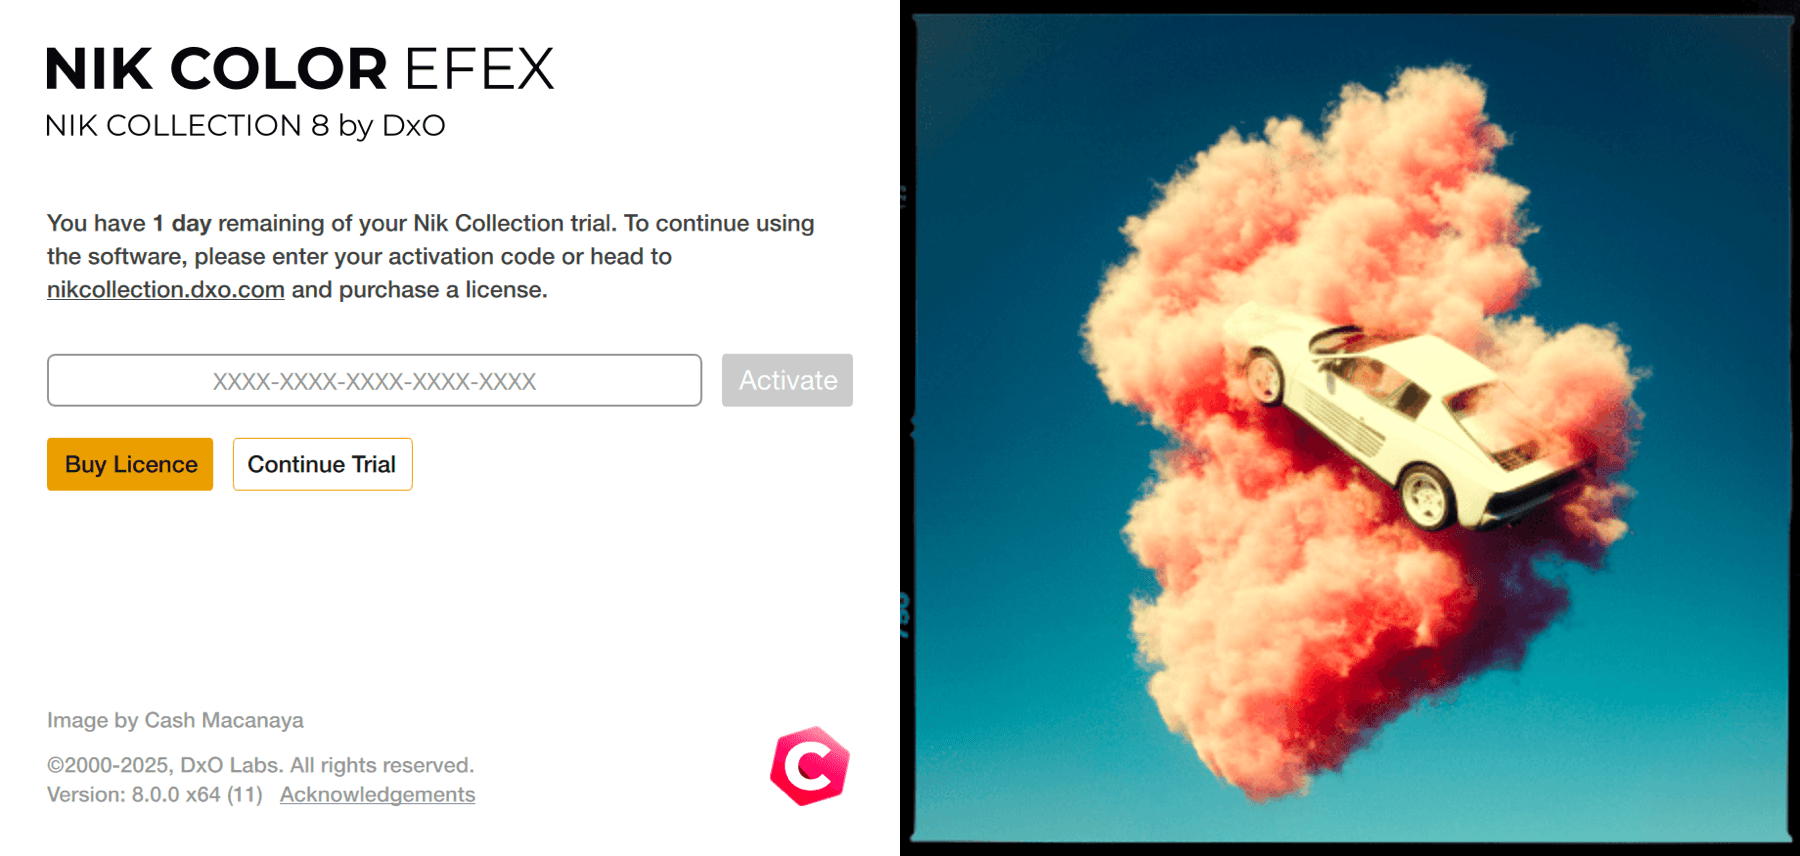Image resolution: width=1800 pixels, height=856 pixels.
Task: Open the nikcollection.dxo.com link
Action: 166,290
